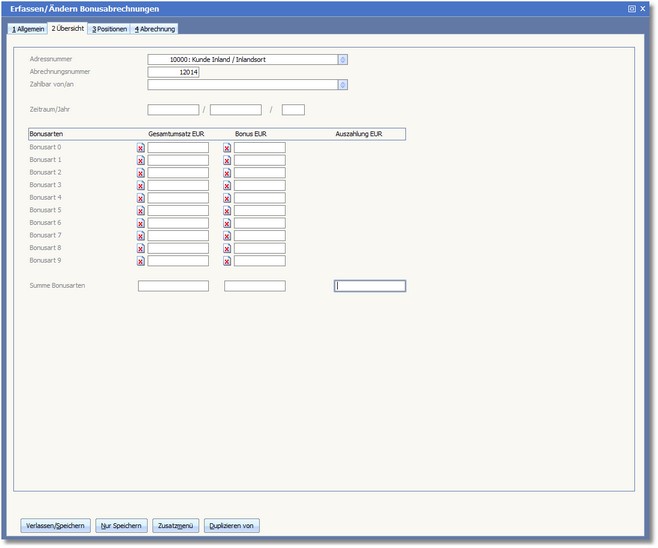Click red X icon beside Bonusart 7 Bonus field
This screenshot has width=658, height=548.
tap(227, 236)
